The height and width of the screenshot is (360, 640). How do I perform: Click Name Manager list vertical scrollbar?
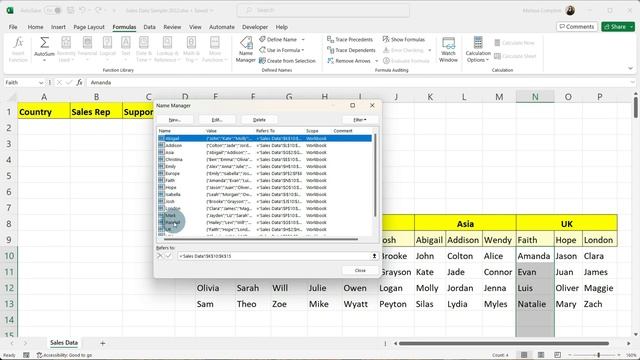coord(375,176)
